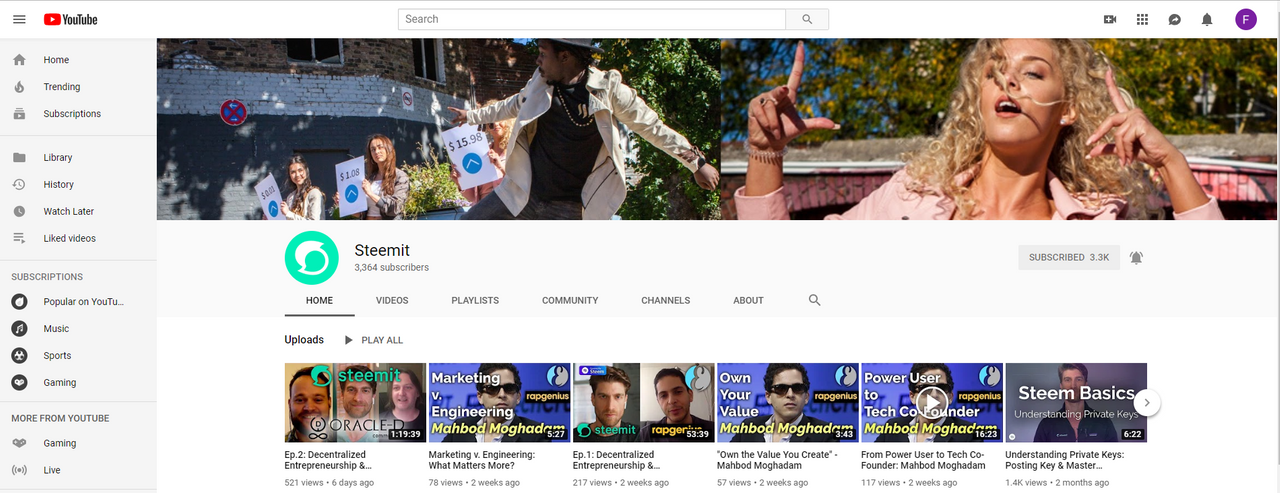
Task: Click the Gaming icon under More From YouTube
Action: coord(19,443)
